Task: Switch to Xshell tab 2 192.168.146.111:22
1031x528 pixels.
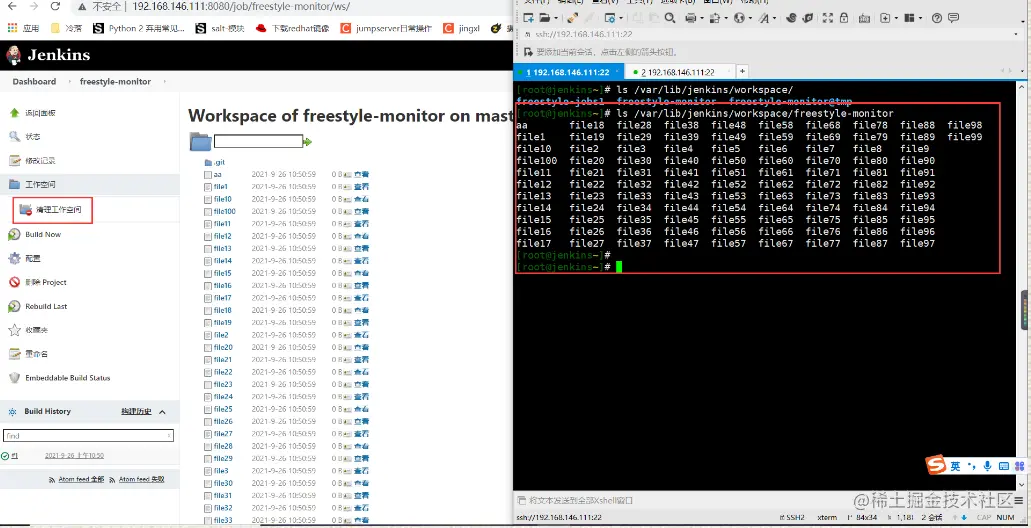Action: pyautogui.click(x=678, y=72)
